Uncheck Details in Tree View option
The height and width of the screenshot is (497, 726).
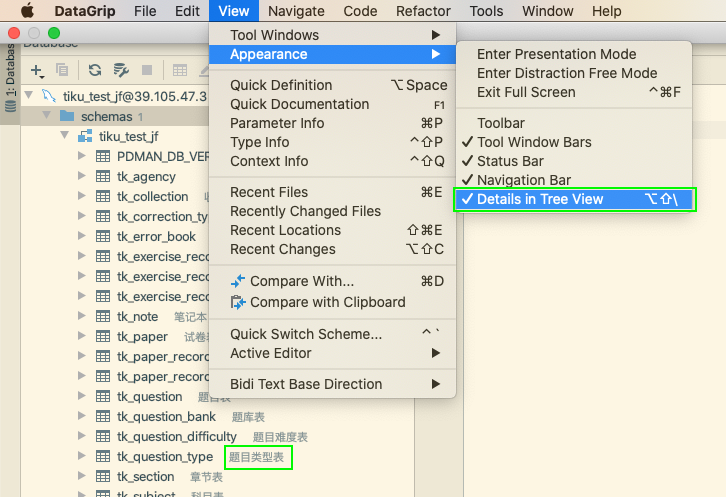[540, 199]
